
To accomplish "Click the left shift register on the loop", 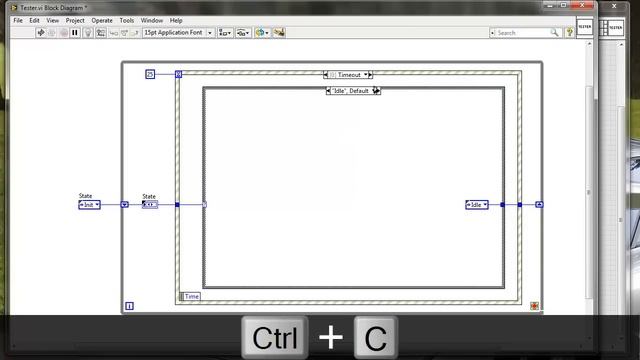I will coord(124,204).
